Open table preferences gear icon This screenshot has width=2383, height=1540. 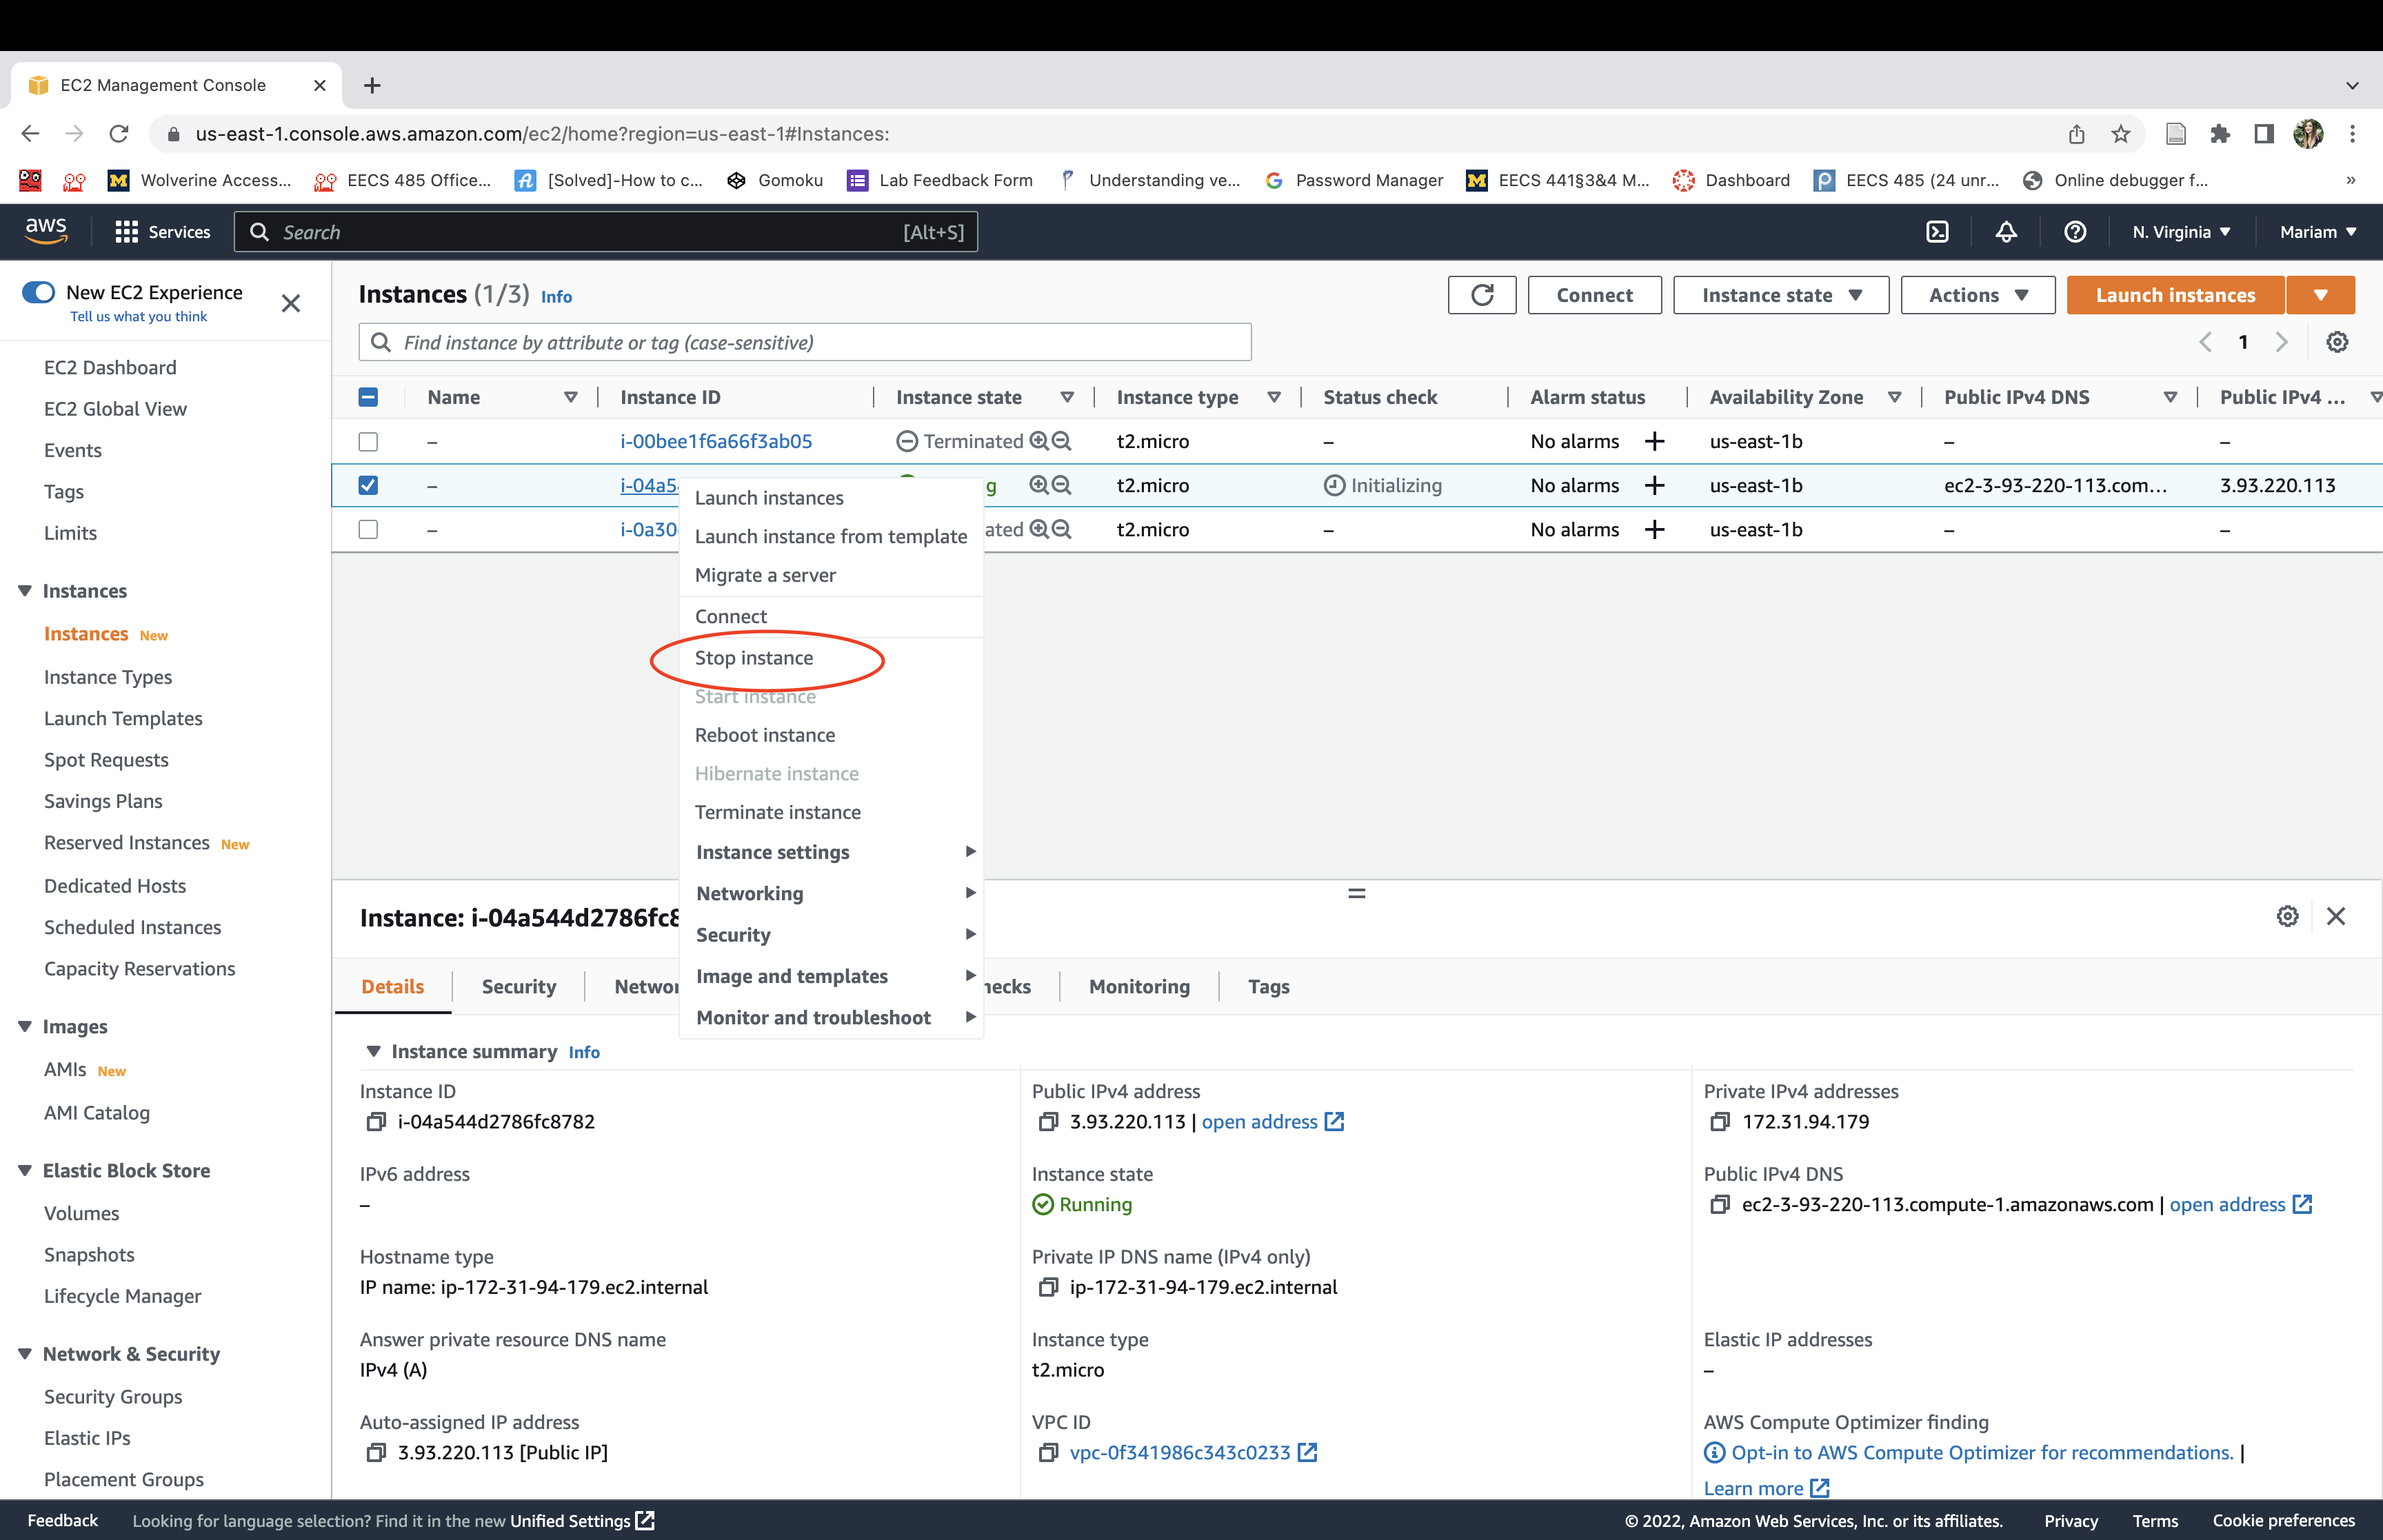tap(2336, 342)
